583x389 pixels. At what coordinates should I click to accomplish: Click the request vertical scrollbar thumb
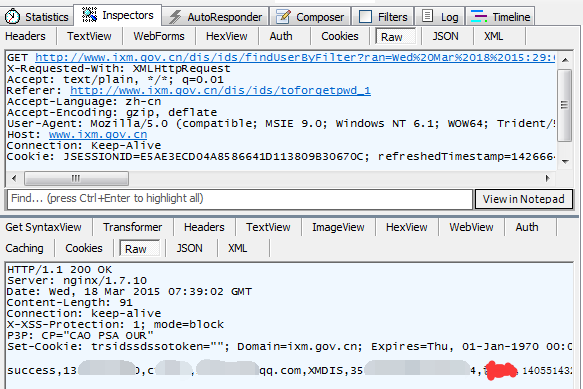[x=565, y=105]
